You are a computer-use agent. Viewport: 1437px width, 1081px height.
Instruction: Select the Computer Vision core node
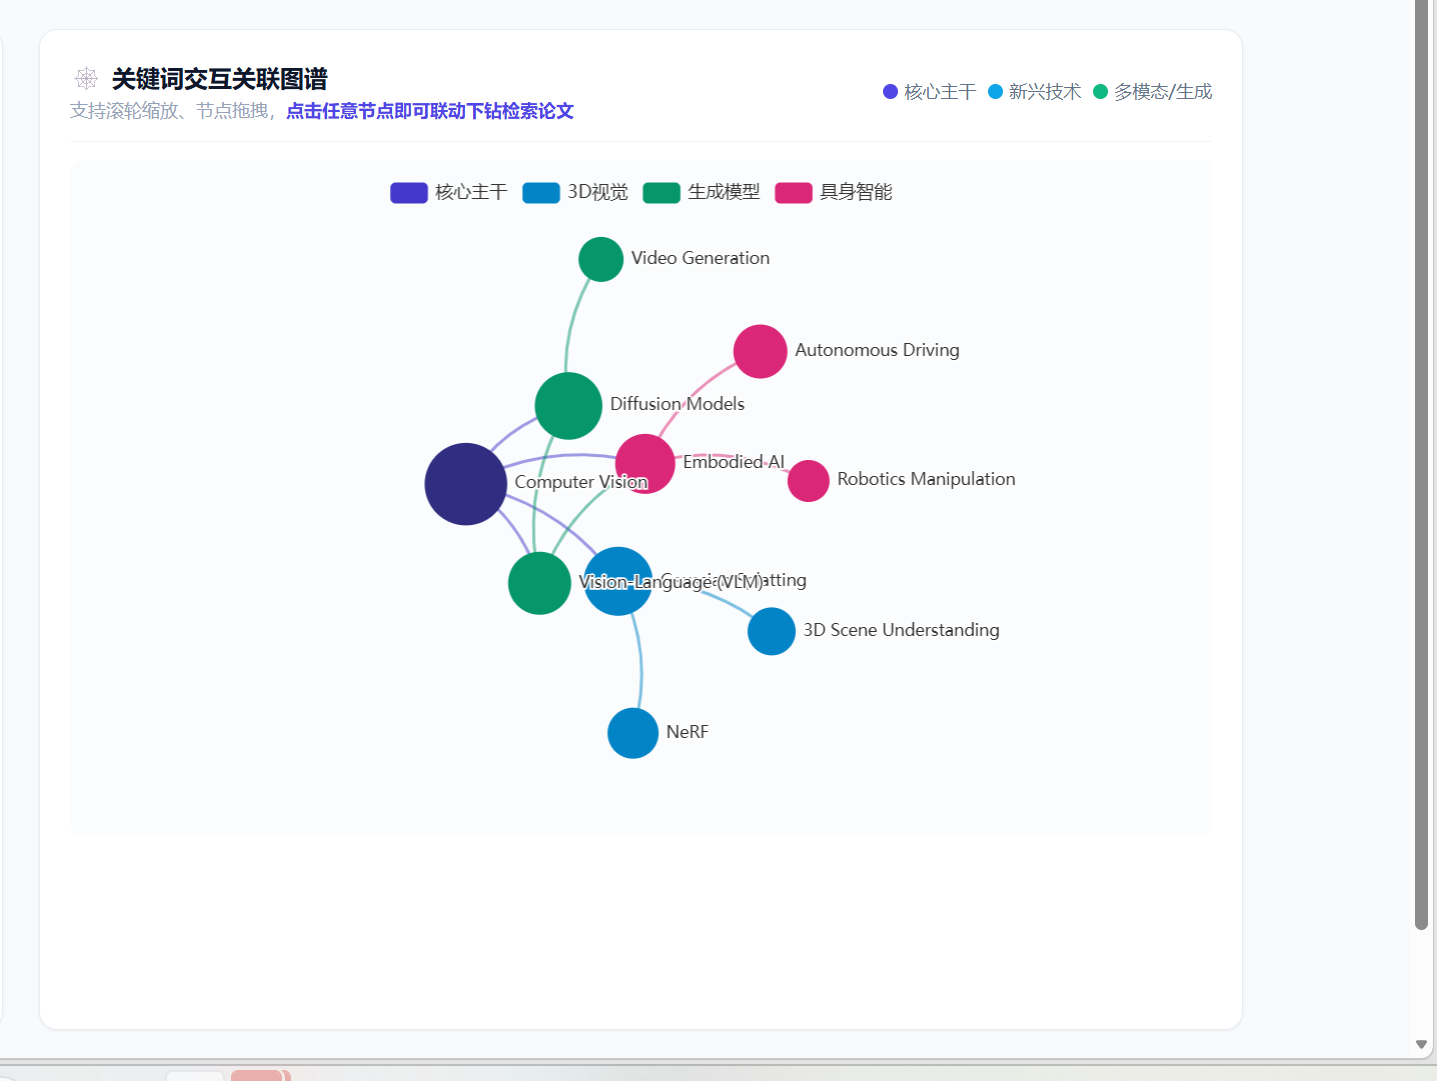point(466,484)
